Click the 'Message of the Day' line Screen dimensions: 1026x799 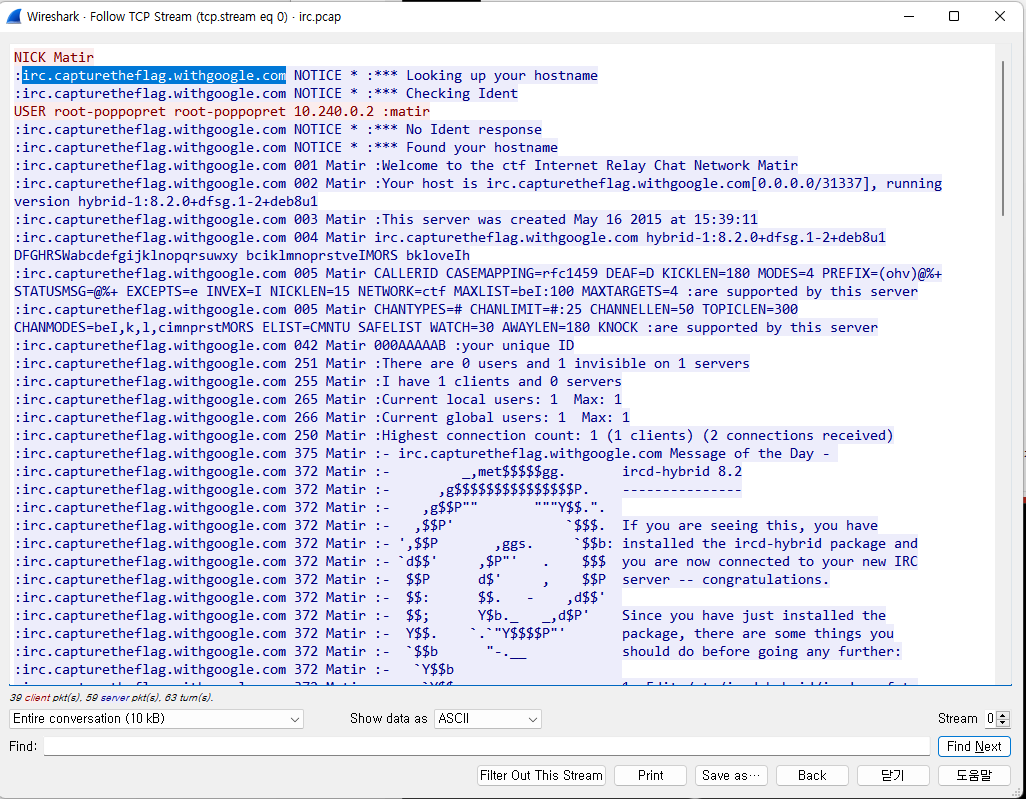click(425, 453)
